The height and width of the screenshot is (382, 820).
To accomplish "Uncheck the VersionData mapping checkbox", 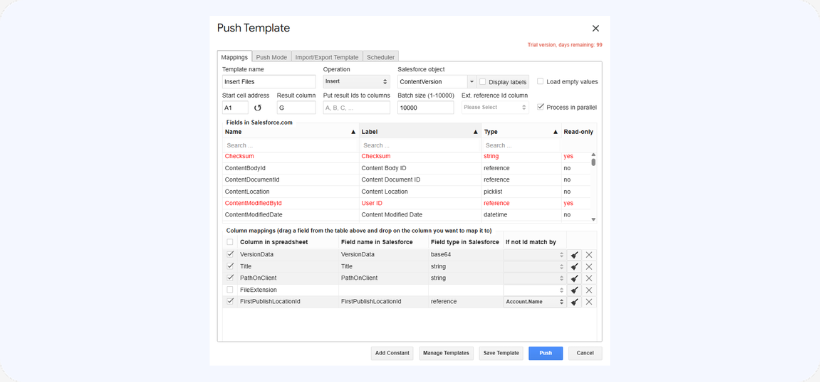I will click(x=230, y=254).
